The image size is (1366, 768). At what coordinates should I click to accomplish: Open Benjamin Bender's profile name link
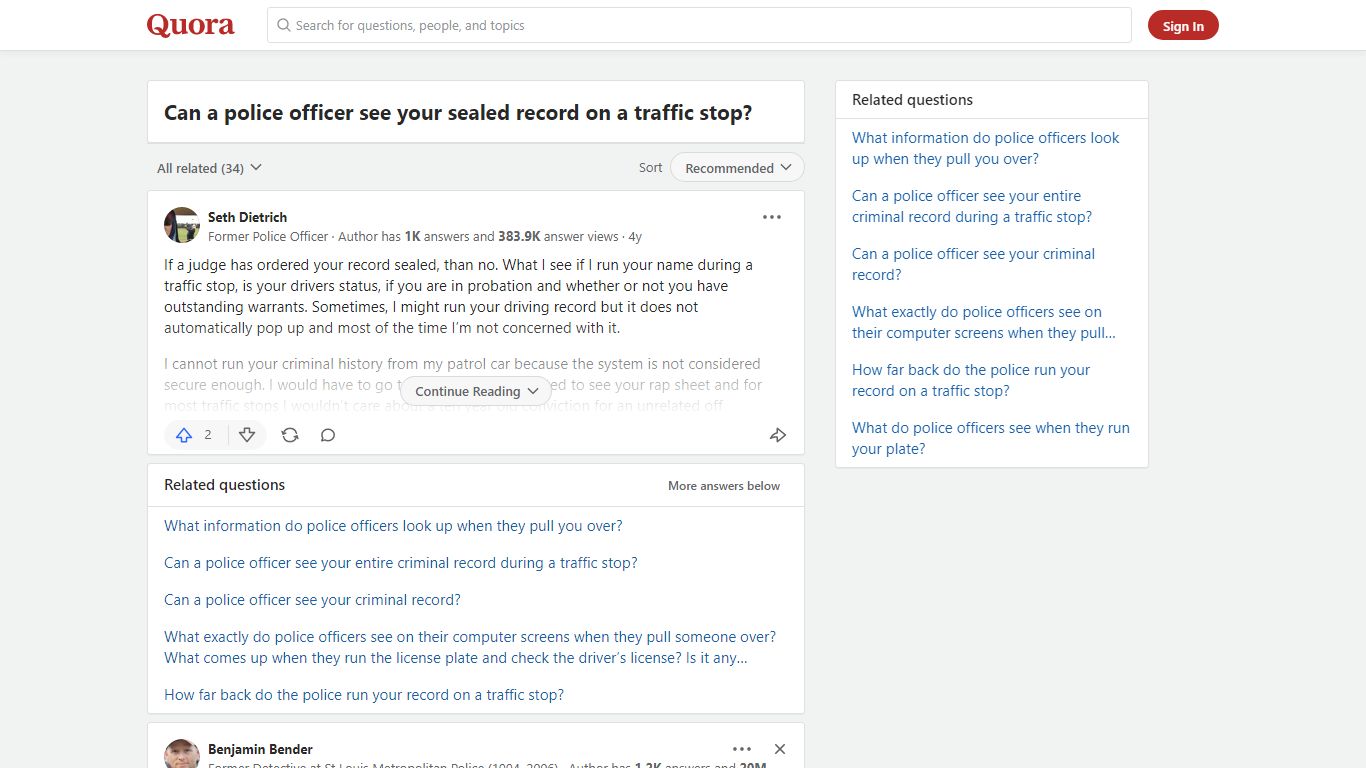tap(260, 749)
